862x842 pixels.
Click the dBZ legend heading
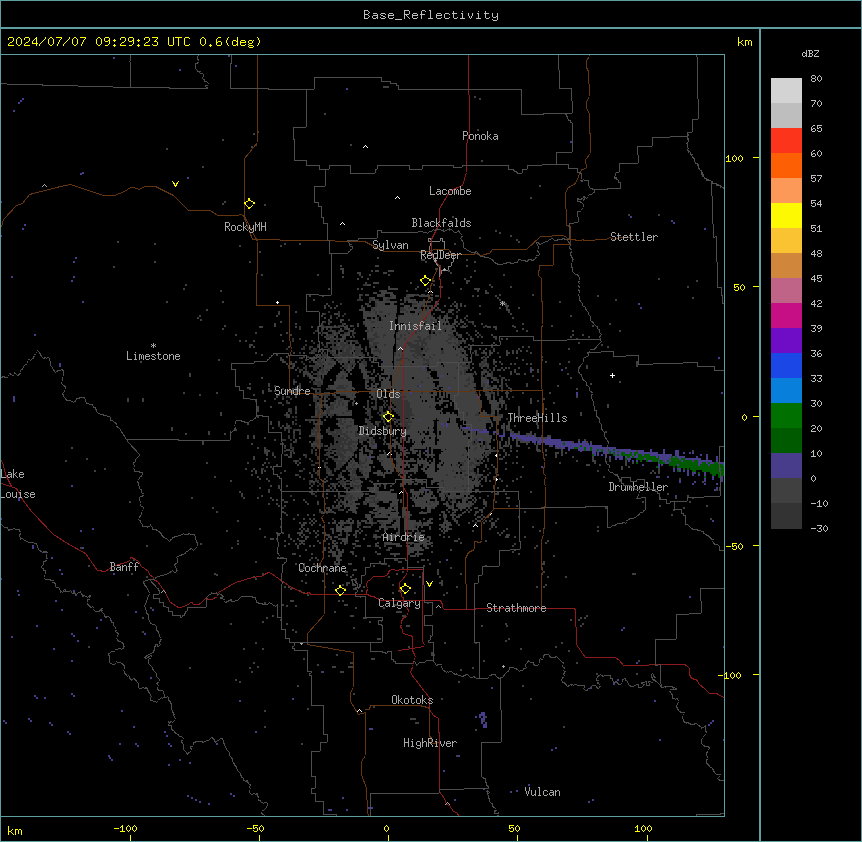point(810,54)
